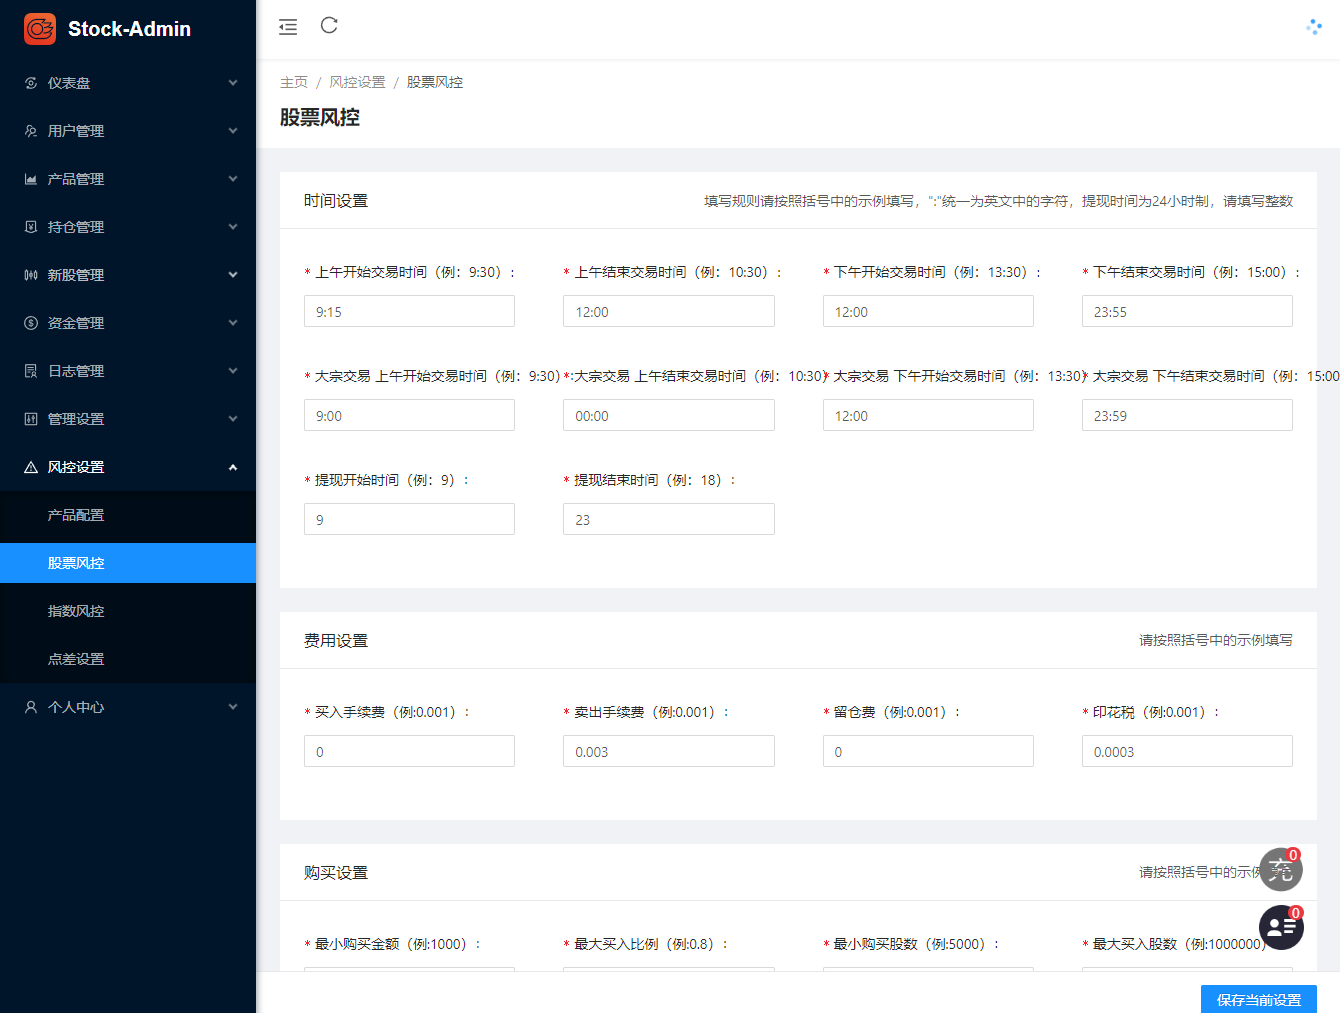Expand the 产品管理 submenu chevron
Image resolution: width=1340 pixels, height=1013 pixels.
(232, 178)
